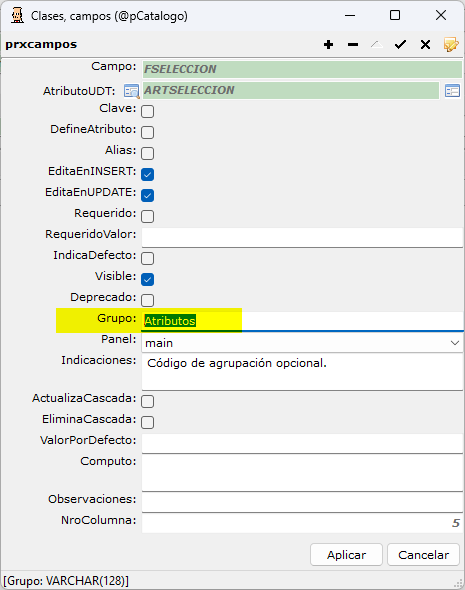
Task: Check the EliminaCascada checkbox
Action: tap(147, 422)
